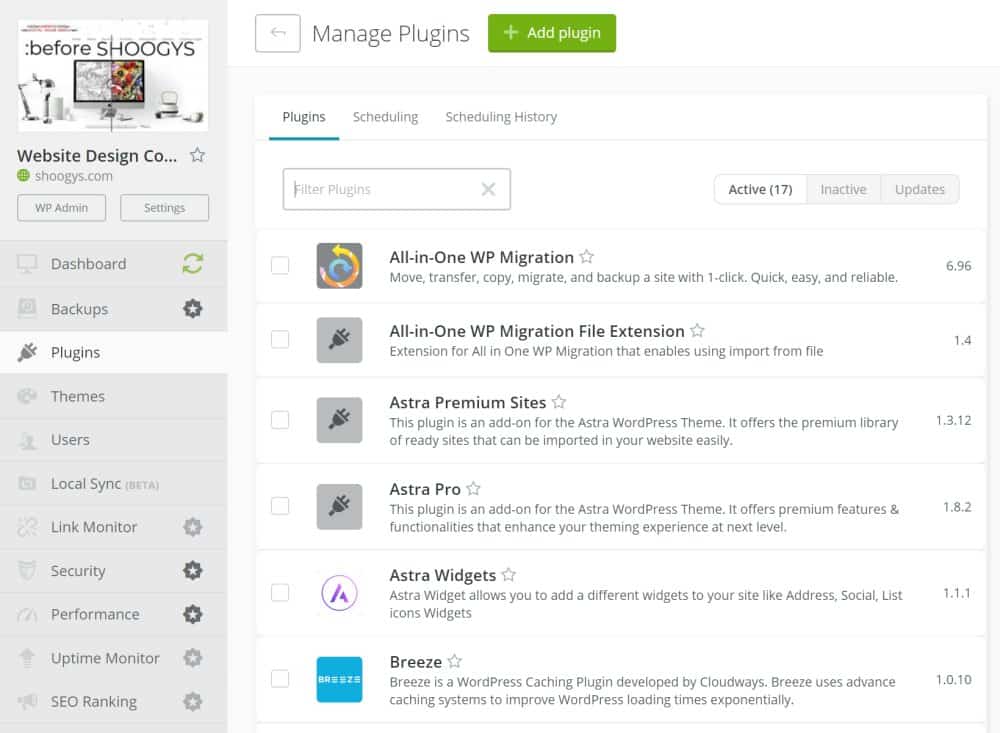Show plugins with Updates
Screen dimensions: 1000x733
[x=920, y=189]
